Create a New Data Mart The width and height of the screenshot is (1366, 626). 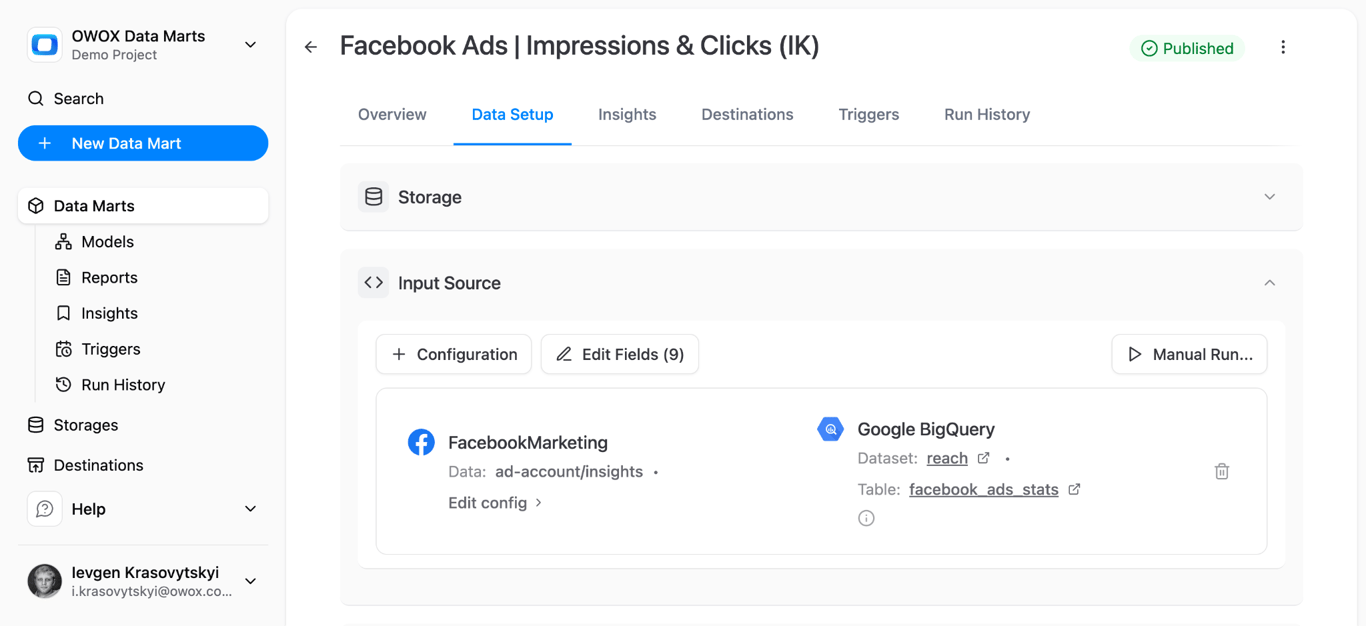click(x=143, y=143)
